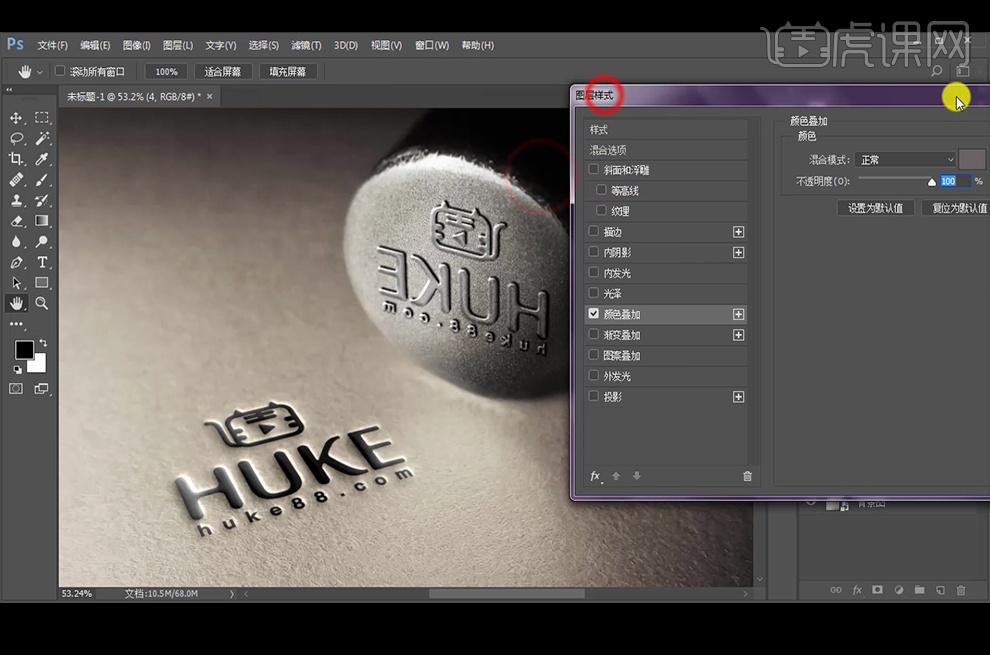Enable the 投影 drop shadow checkbox

coord(593,396)
